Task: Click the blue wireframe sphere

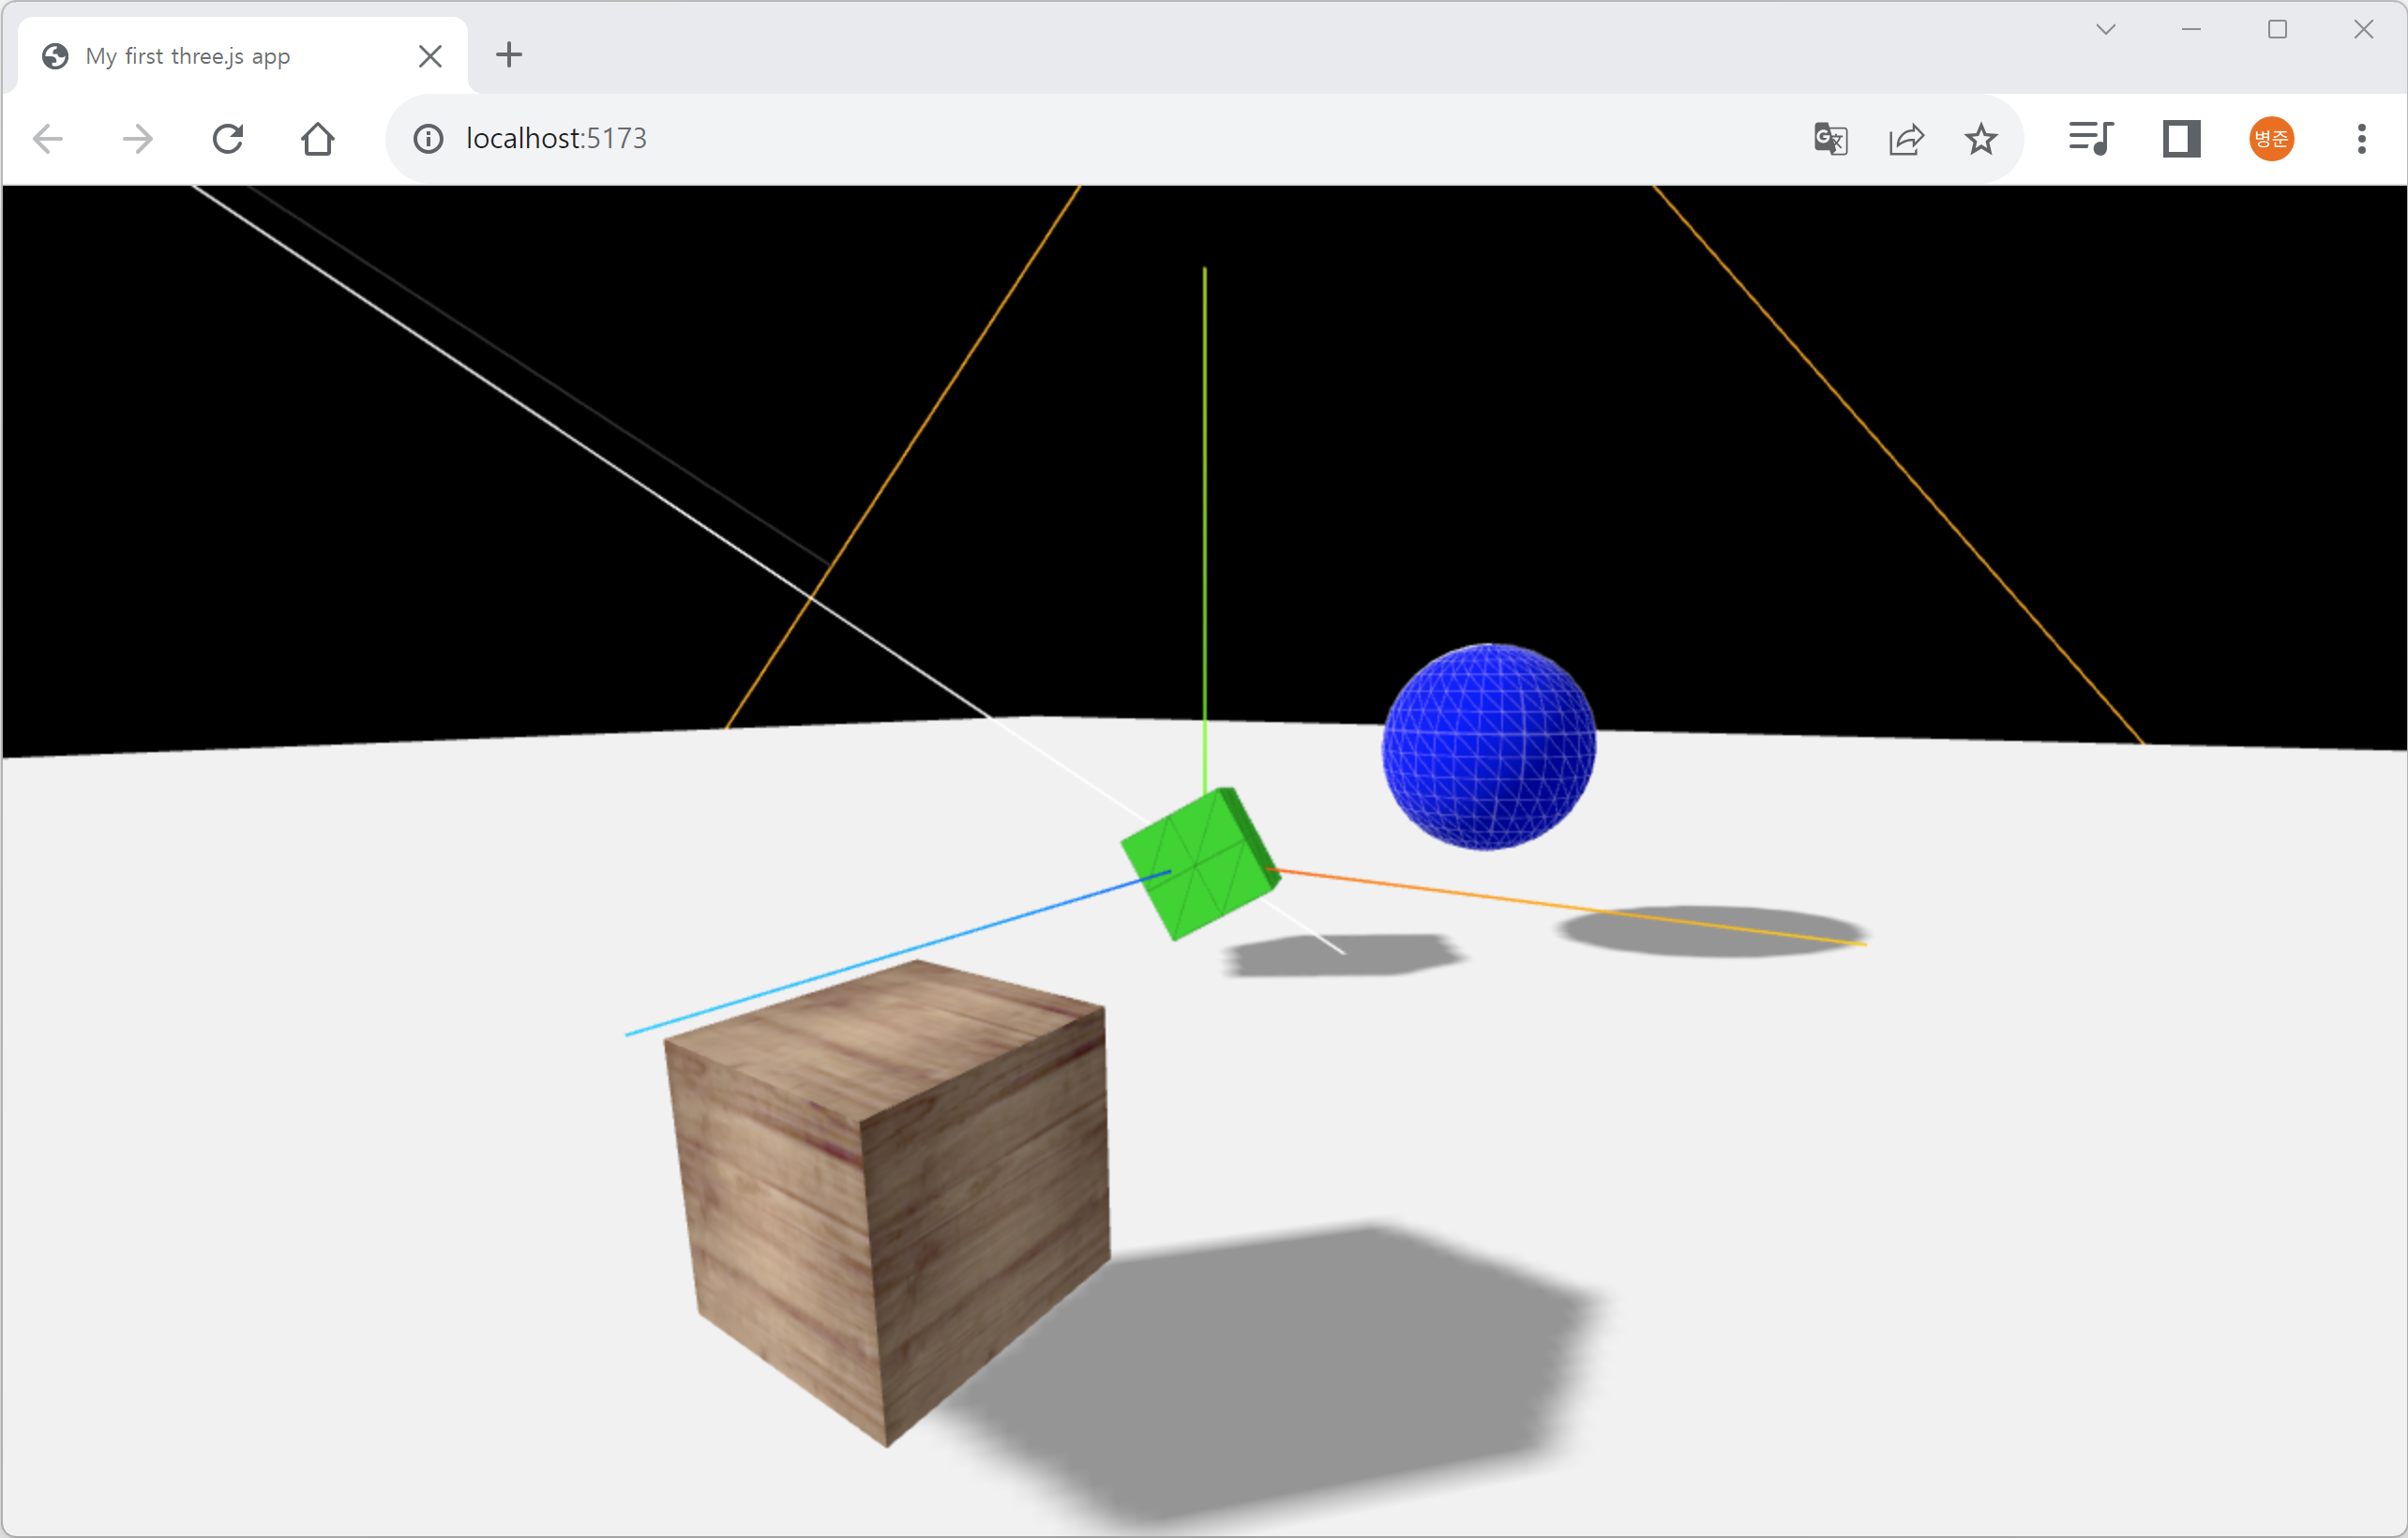Action: [x=1488, y=747]
